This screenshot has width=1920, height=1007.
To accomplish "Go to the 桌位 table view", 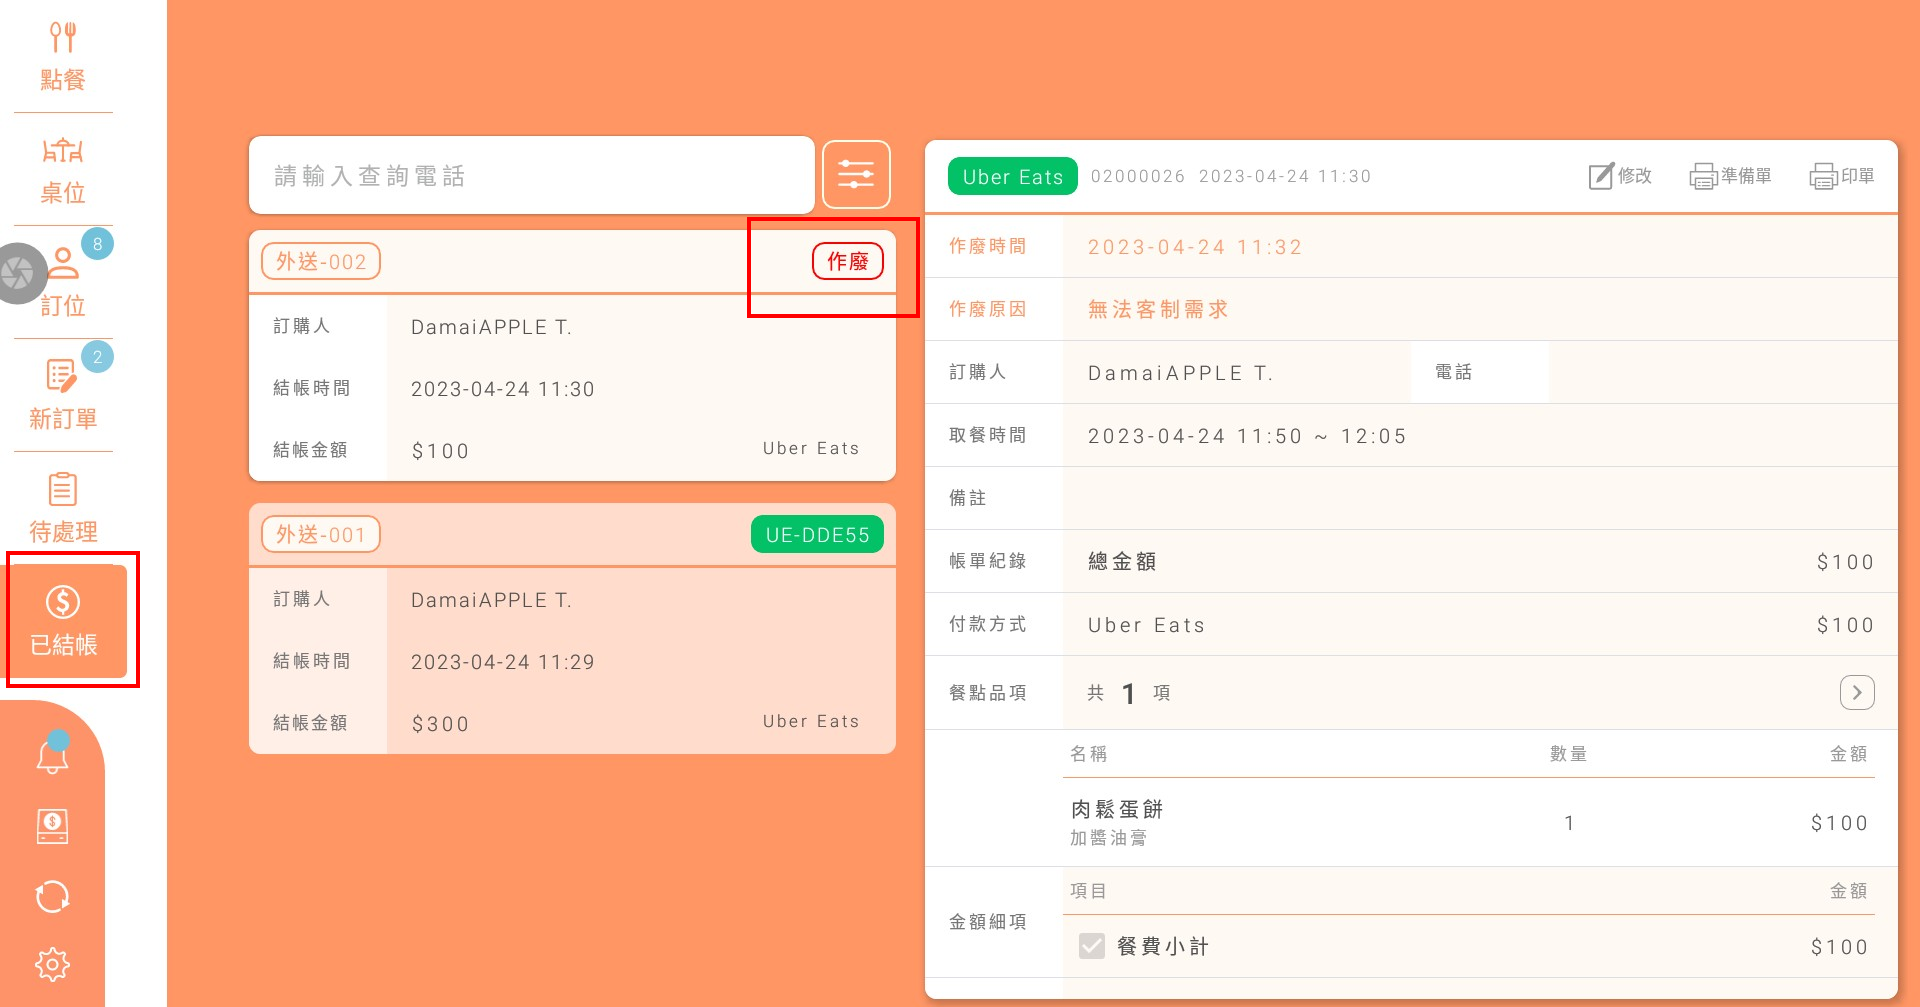I will click(x=62, y=170).
